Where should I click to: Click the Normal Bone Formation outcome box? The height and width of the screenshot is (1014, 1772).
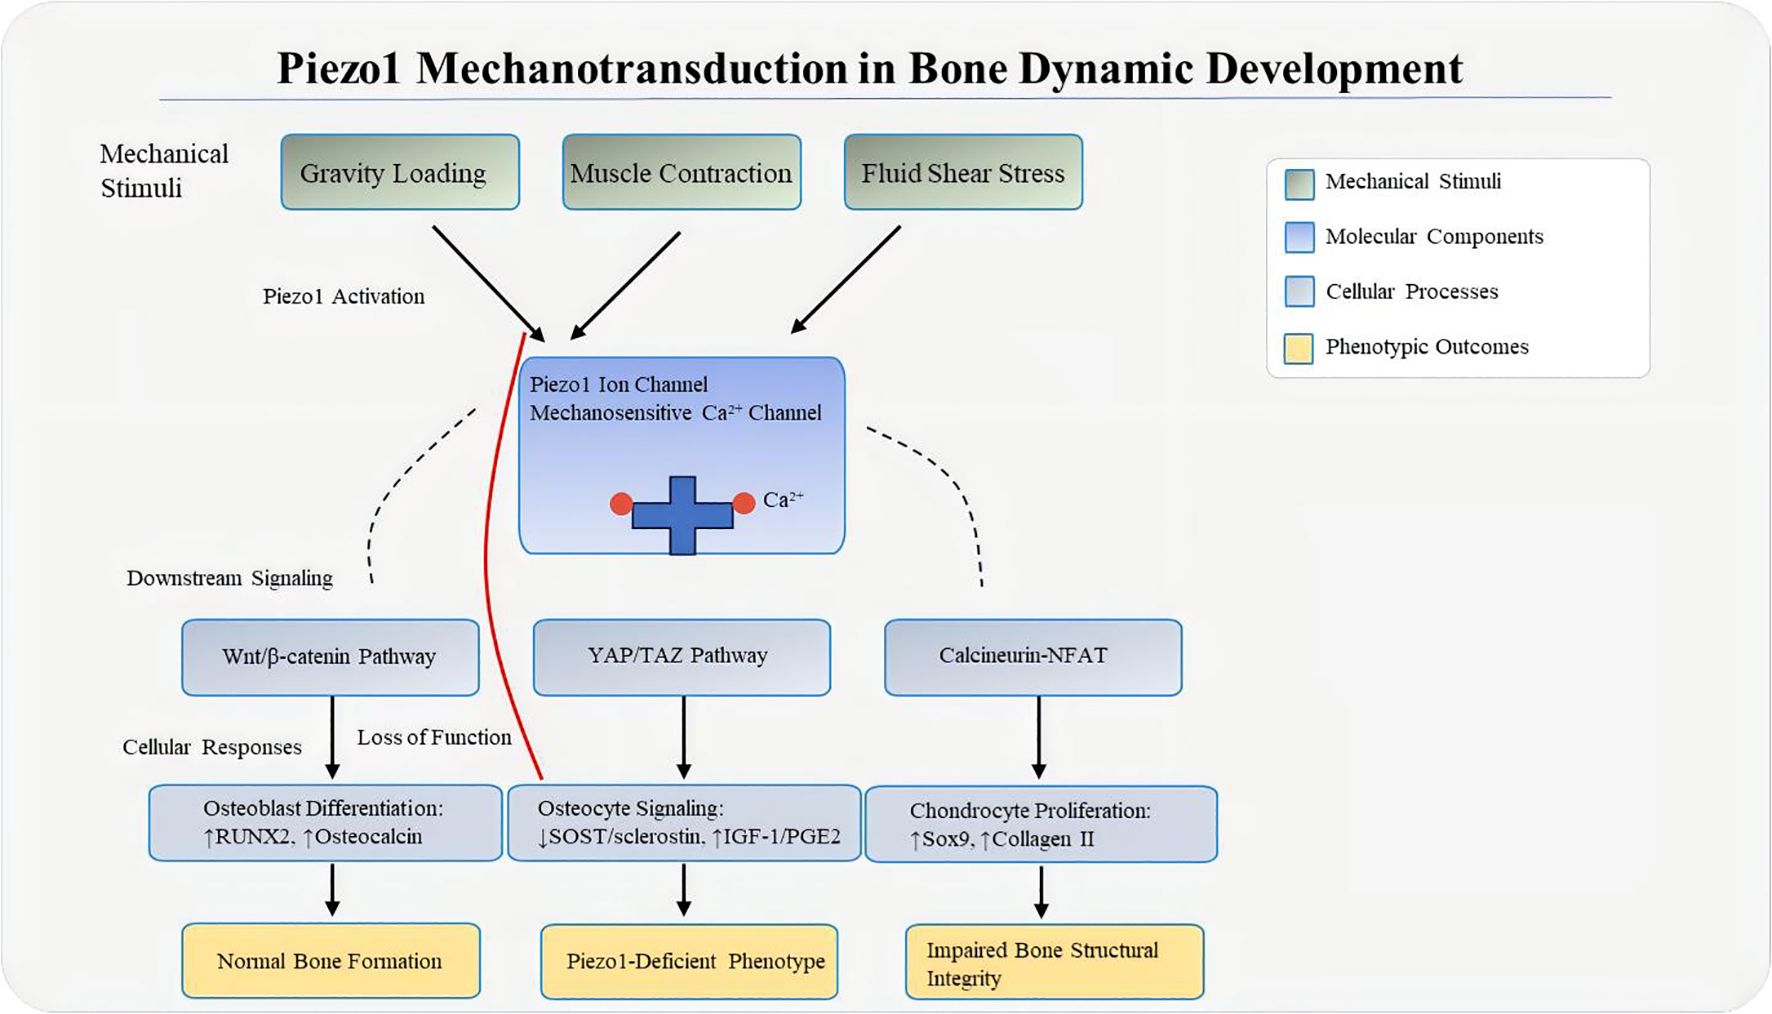pos(331,961)
